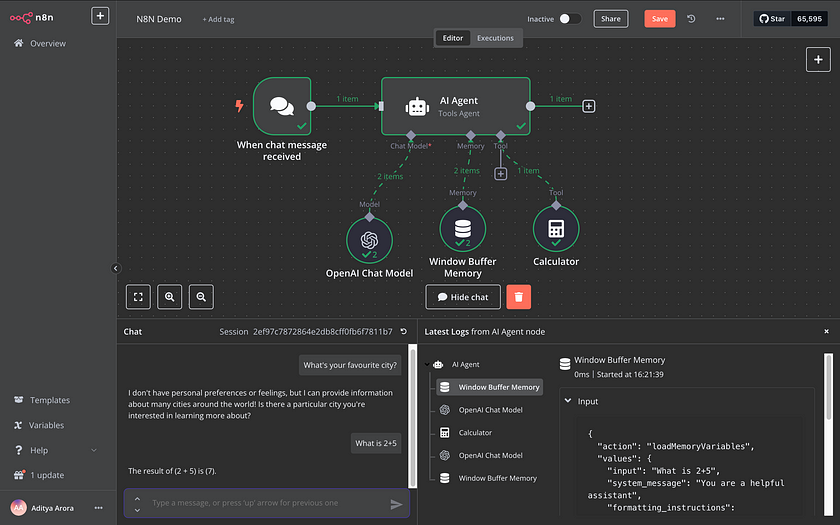Click the session ID text
Viewport: 840px width, 525px height.
tap(322, 332)
